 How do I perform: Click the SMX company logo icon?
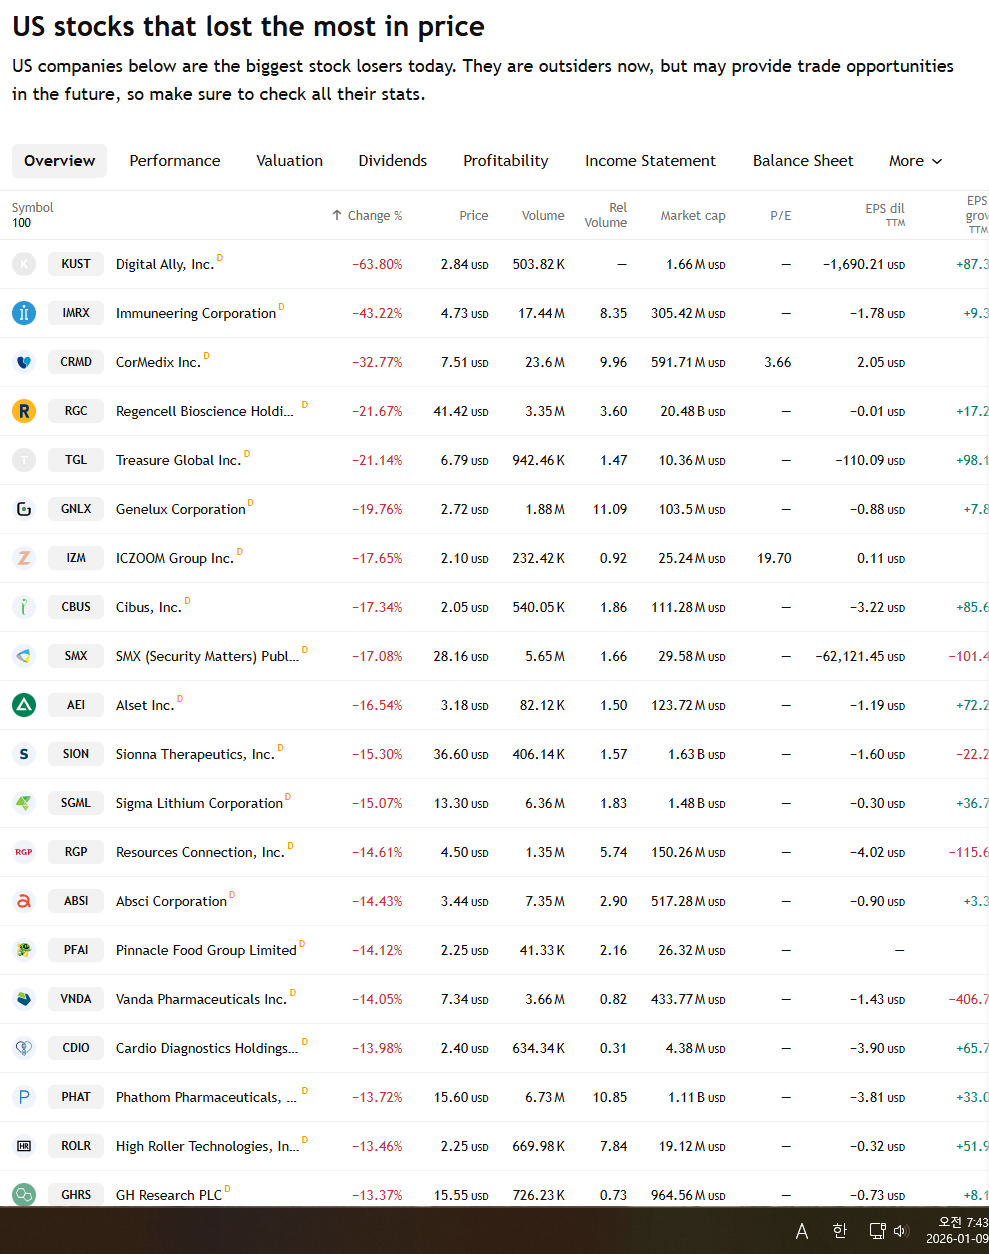click(x=24, y=656)
